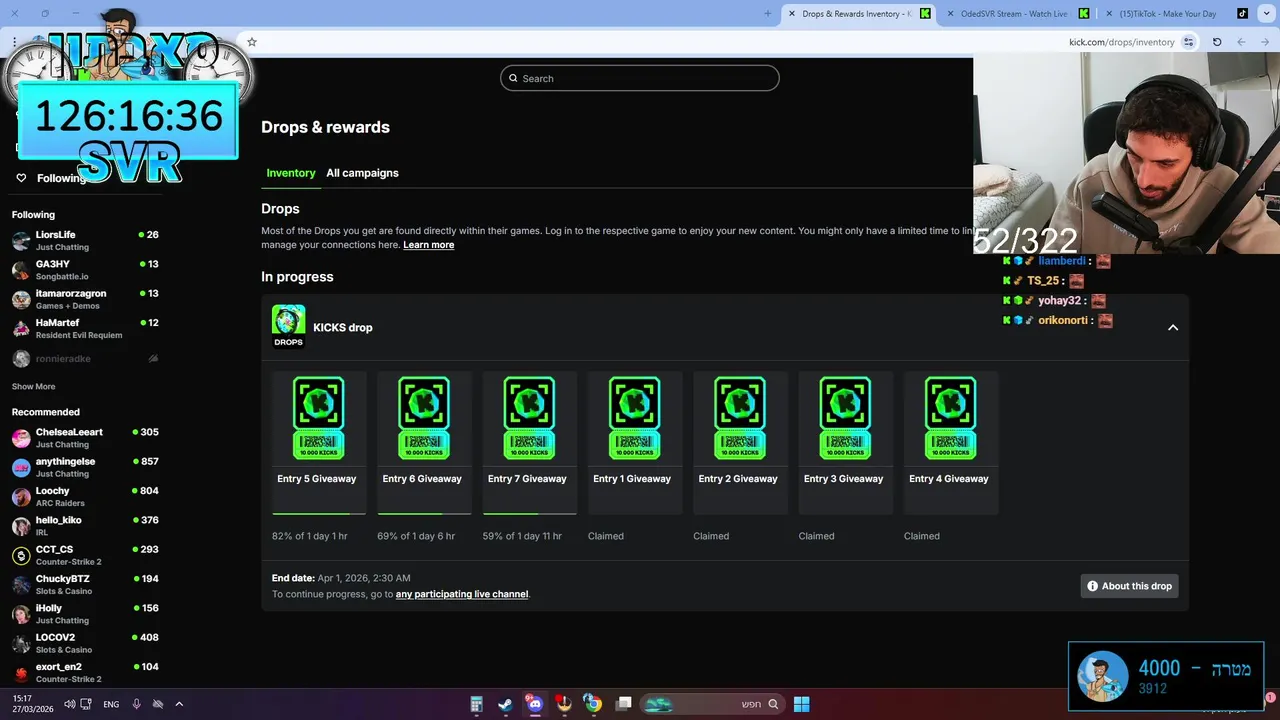Switch ENG input language indicator
The width and height of the screenshot is (1280, 720).
(111, 704)
